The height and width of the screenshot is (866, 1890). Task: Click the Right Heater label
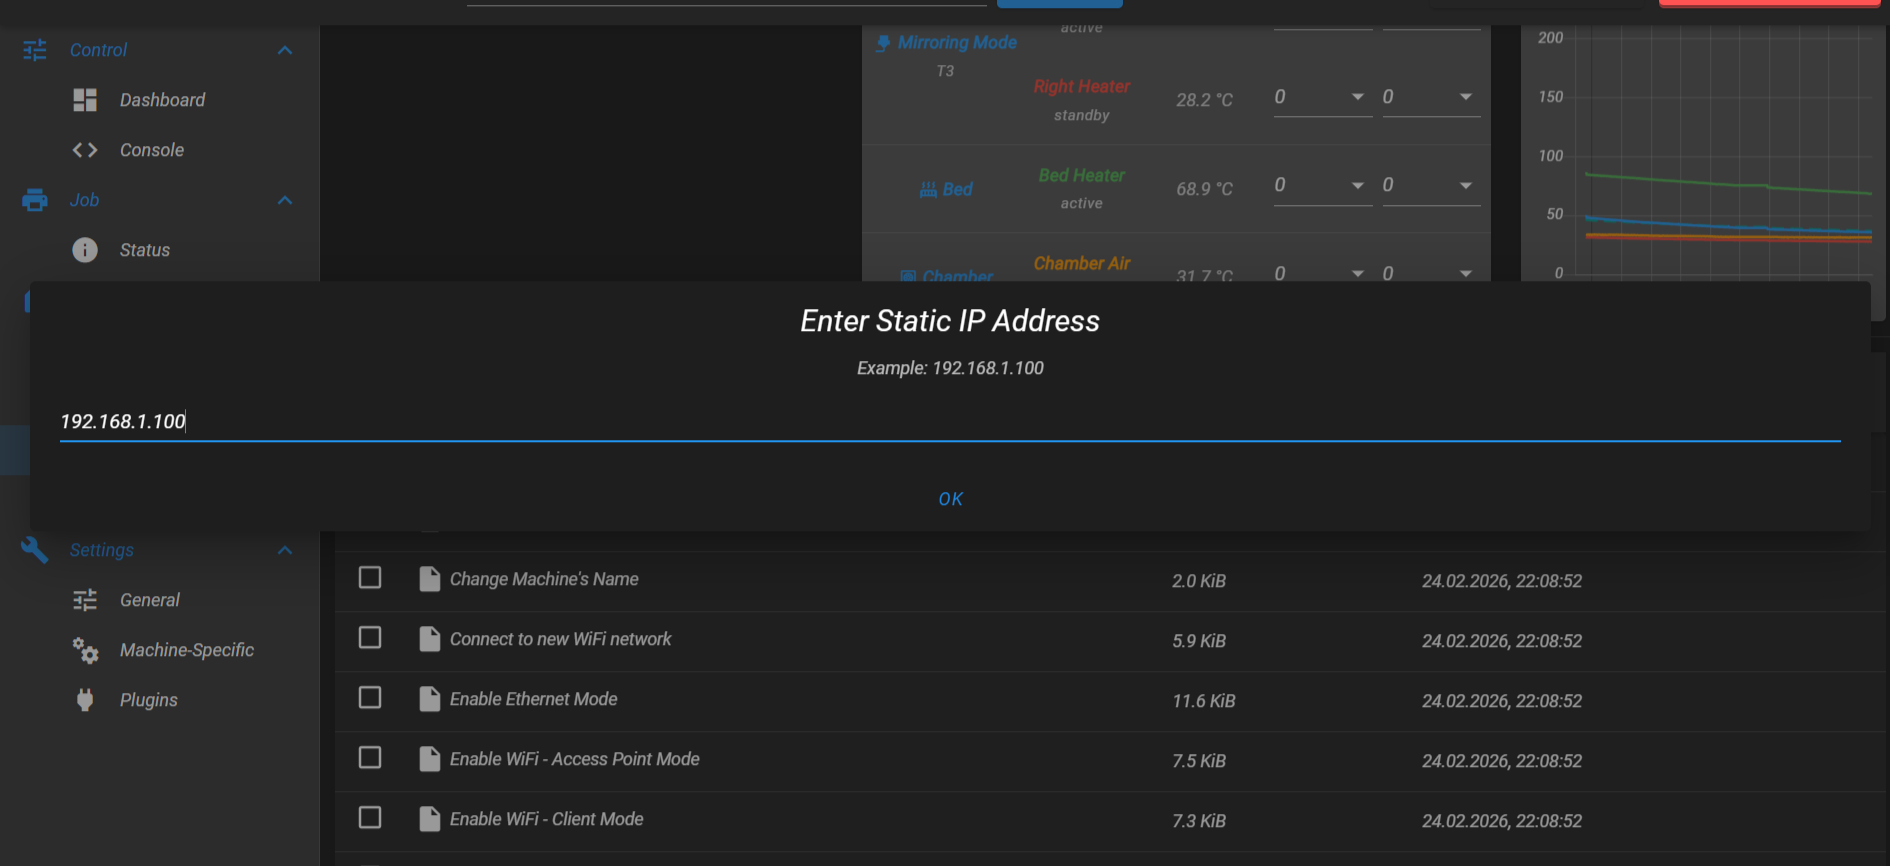coord(1082,87)
